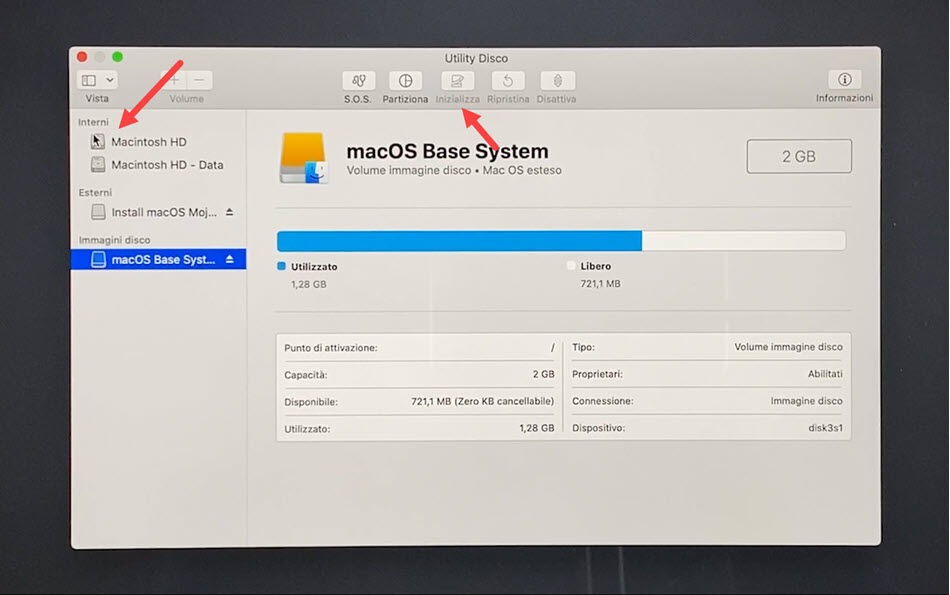Click the 2 GB capacity badge
This screenshot has width=950, height=595.
pyautogui.click(x=798, y=156)
